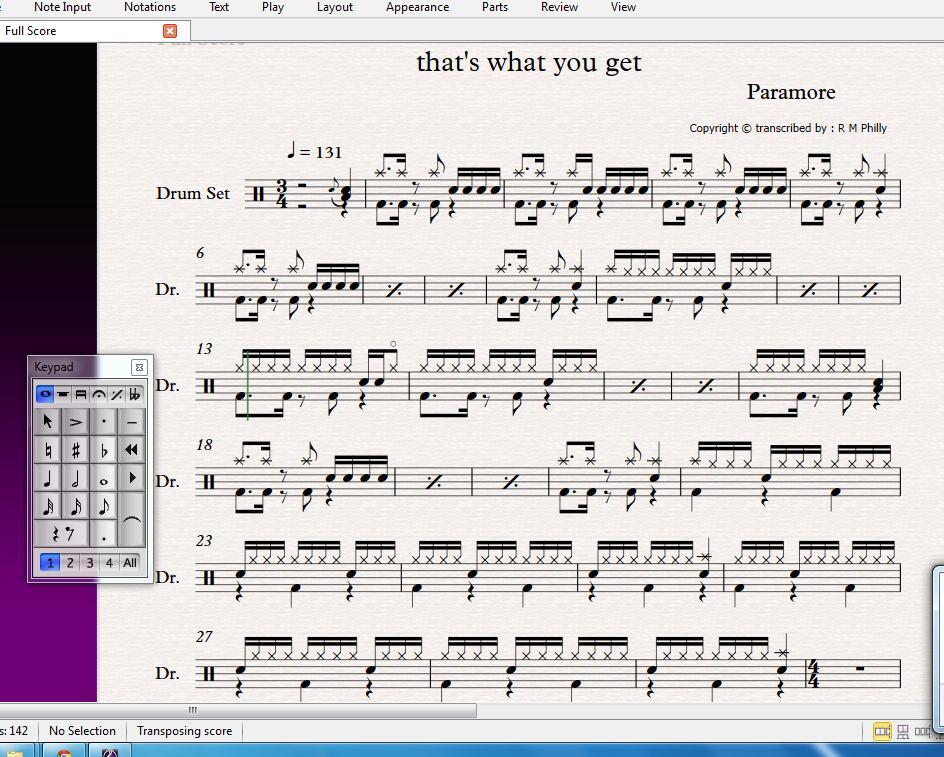Click bar number 18 label
Viewport: 944px width, 757px height.
(x=204, y=445)
